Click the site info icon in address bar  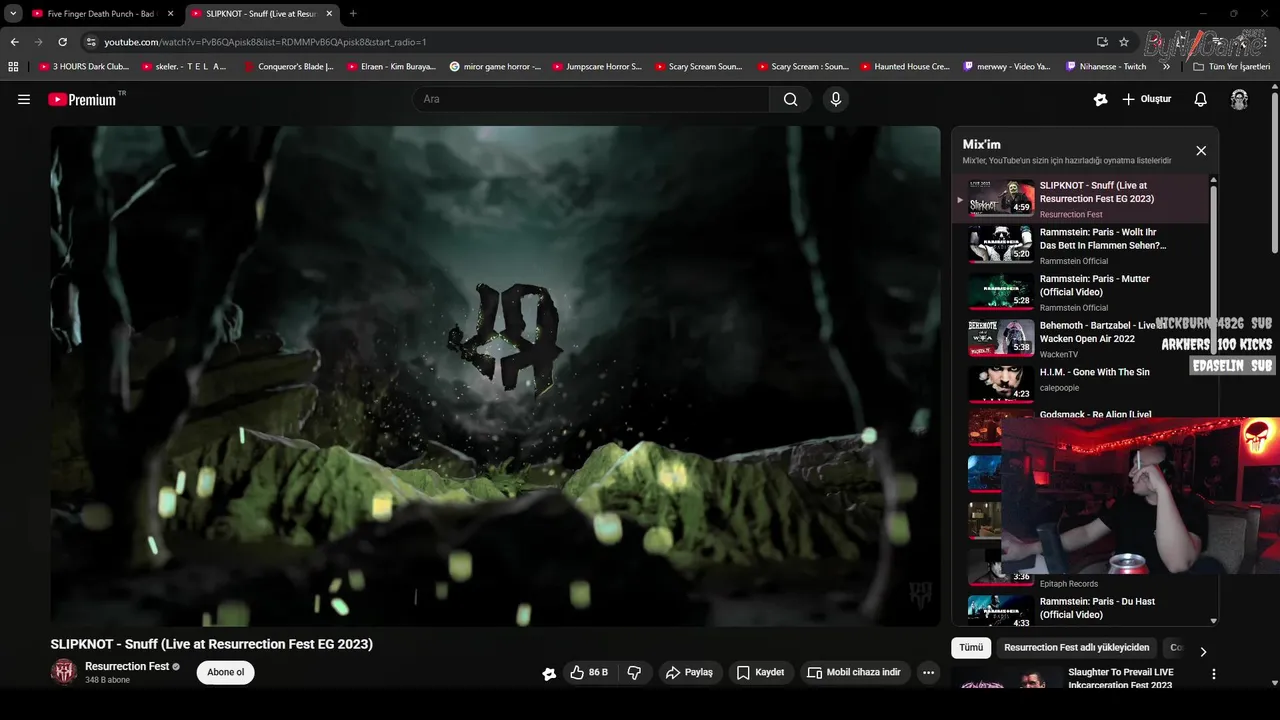[91, 42]
